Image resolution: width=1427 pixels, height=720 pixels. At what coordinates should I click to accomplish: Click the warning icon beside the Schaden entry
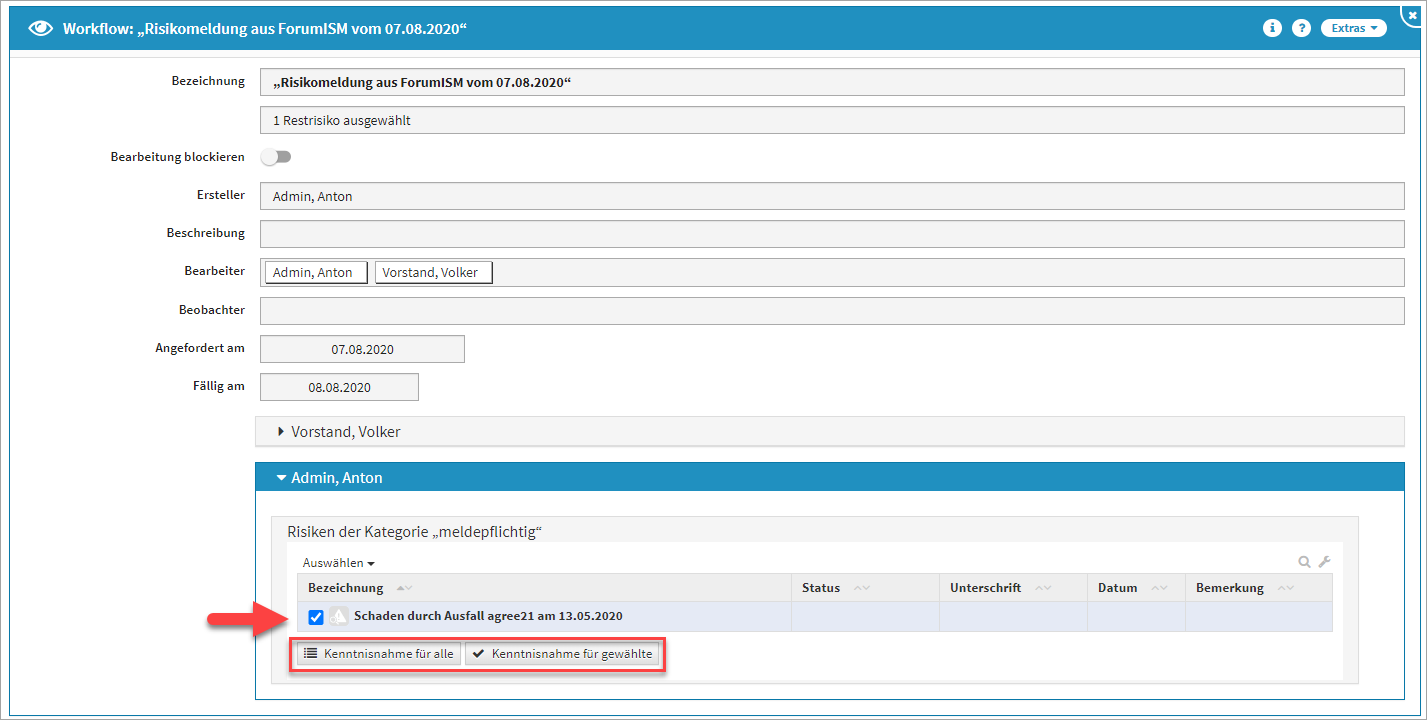tap(339, 617)
